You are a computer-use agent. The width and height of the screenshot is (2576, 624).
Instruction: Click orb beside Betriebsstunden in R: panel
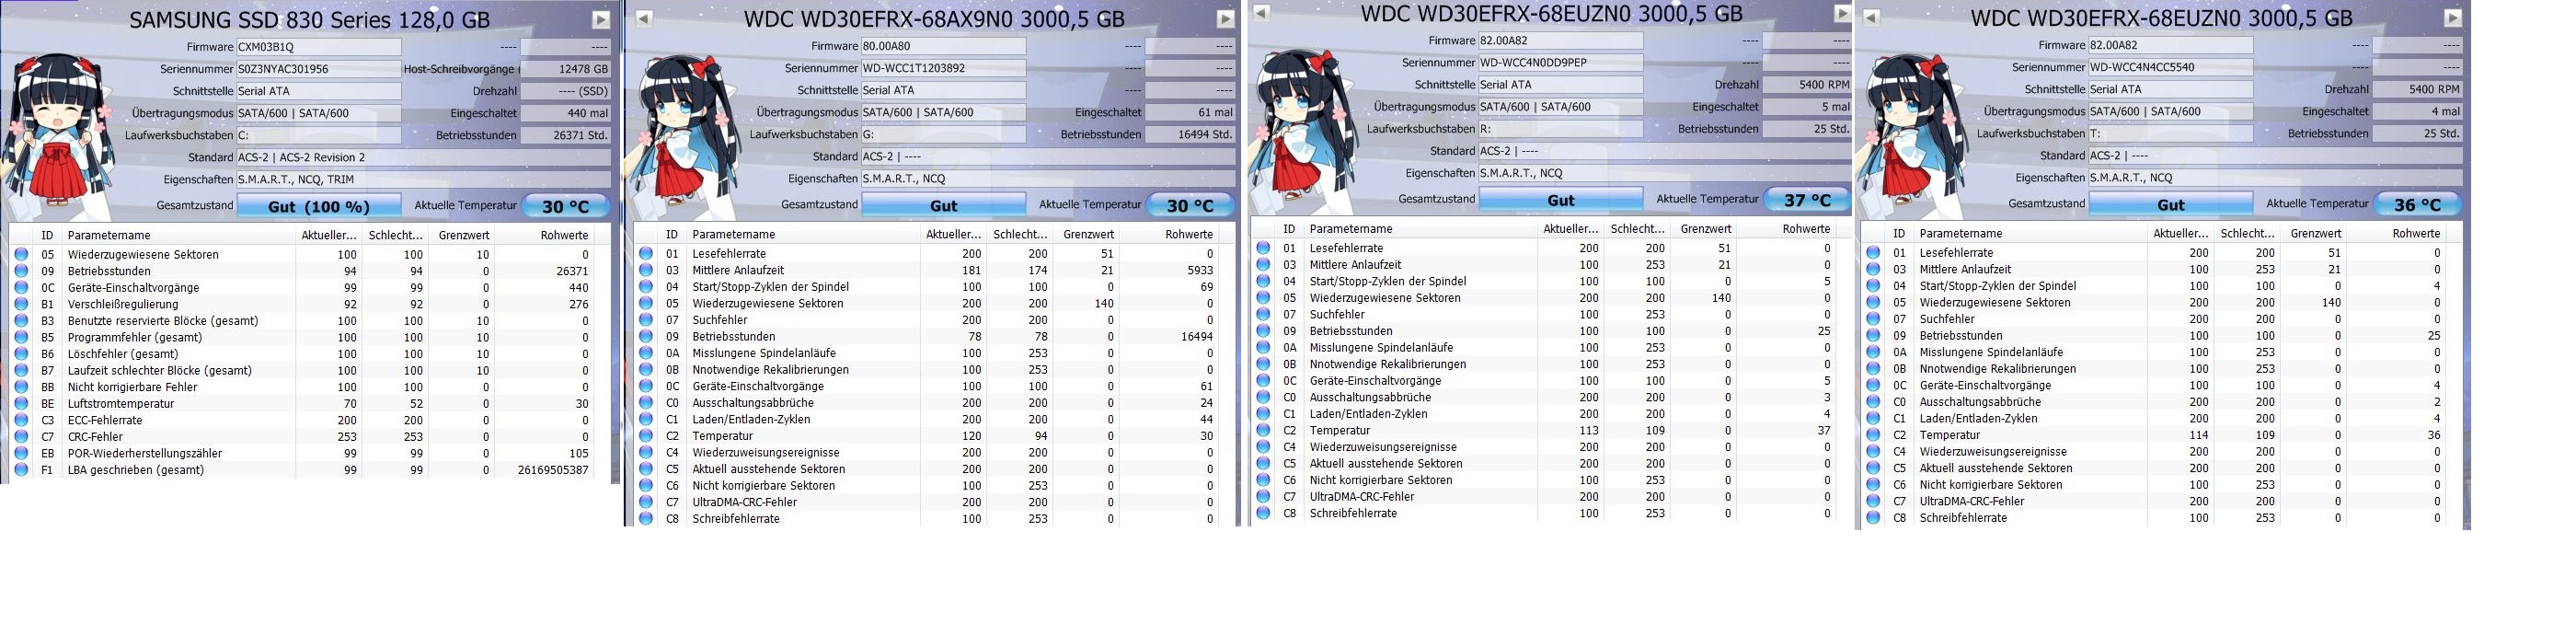click(1263, 331)
